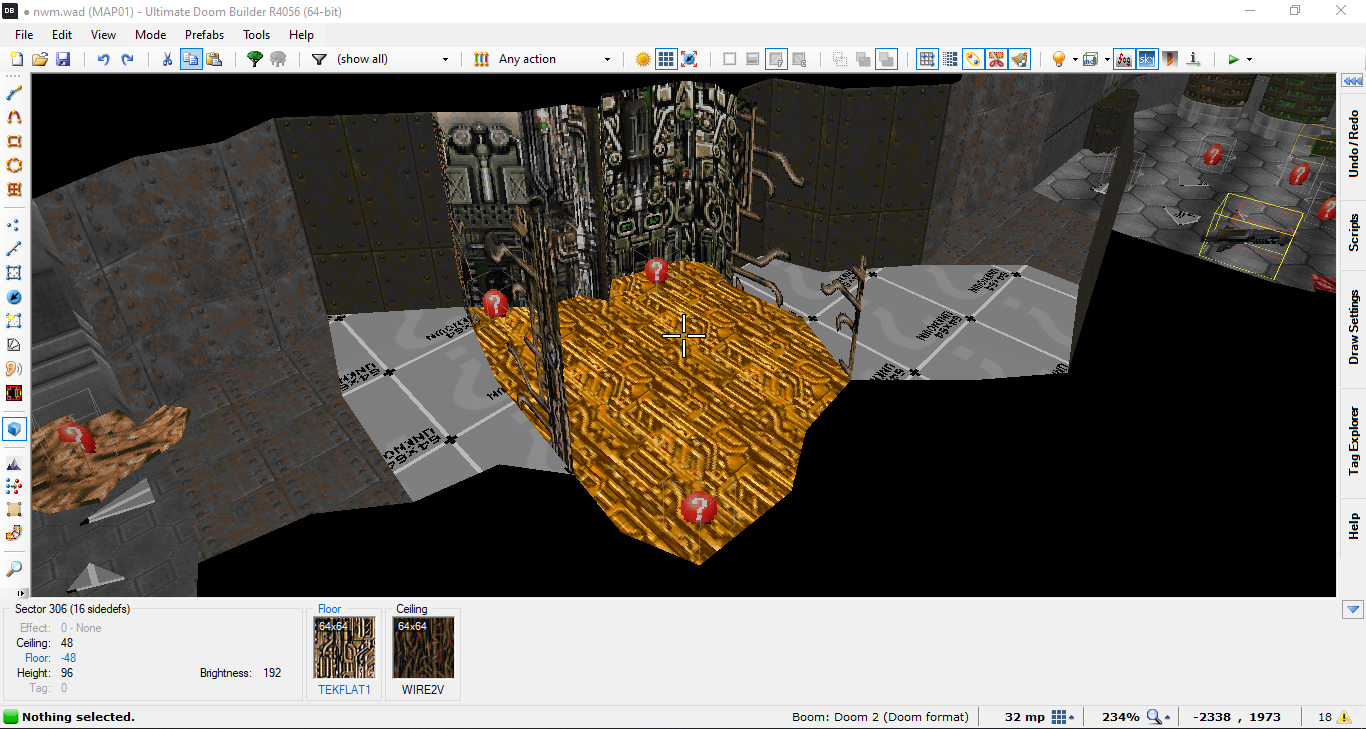Expand dynamic light options arrow next to bulb
This screenshot has width=1366, height=729.
(1075, 59)
